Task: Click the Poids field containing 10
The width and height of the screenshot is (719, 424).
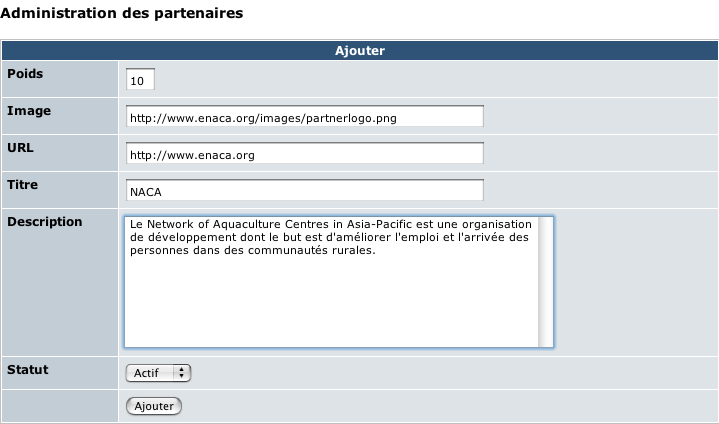Action: 140,79
